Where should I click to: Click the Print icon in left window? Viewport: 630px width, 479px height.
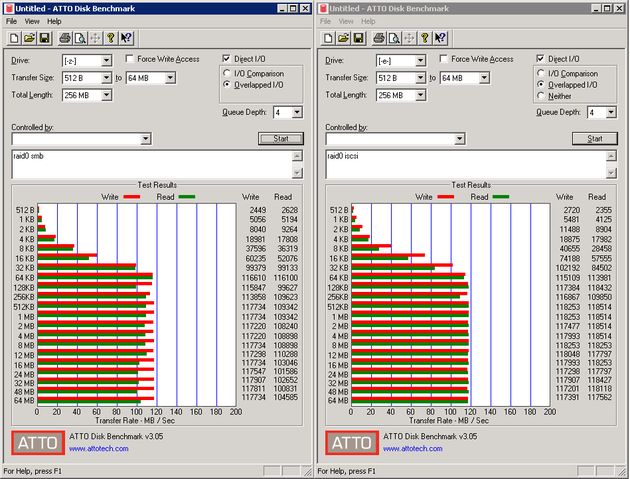pyautogui.click(x=65, y=38)
